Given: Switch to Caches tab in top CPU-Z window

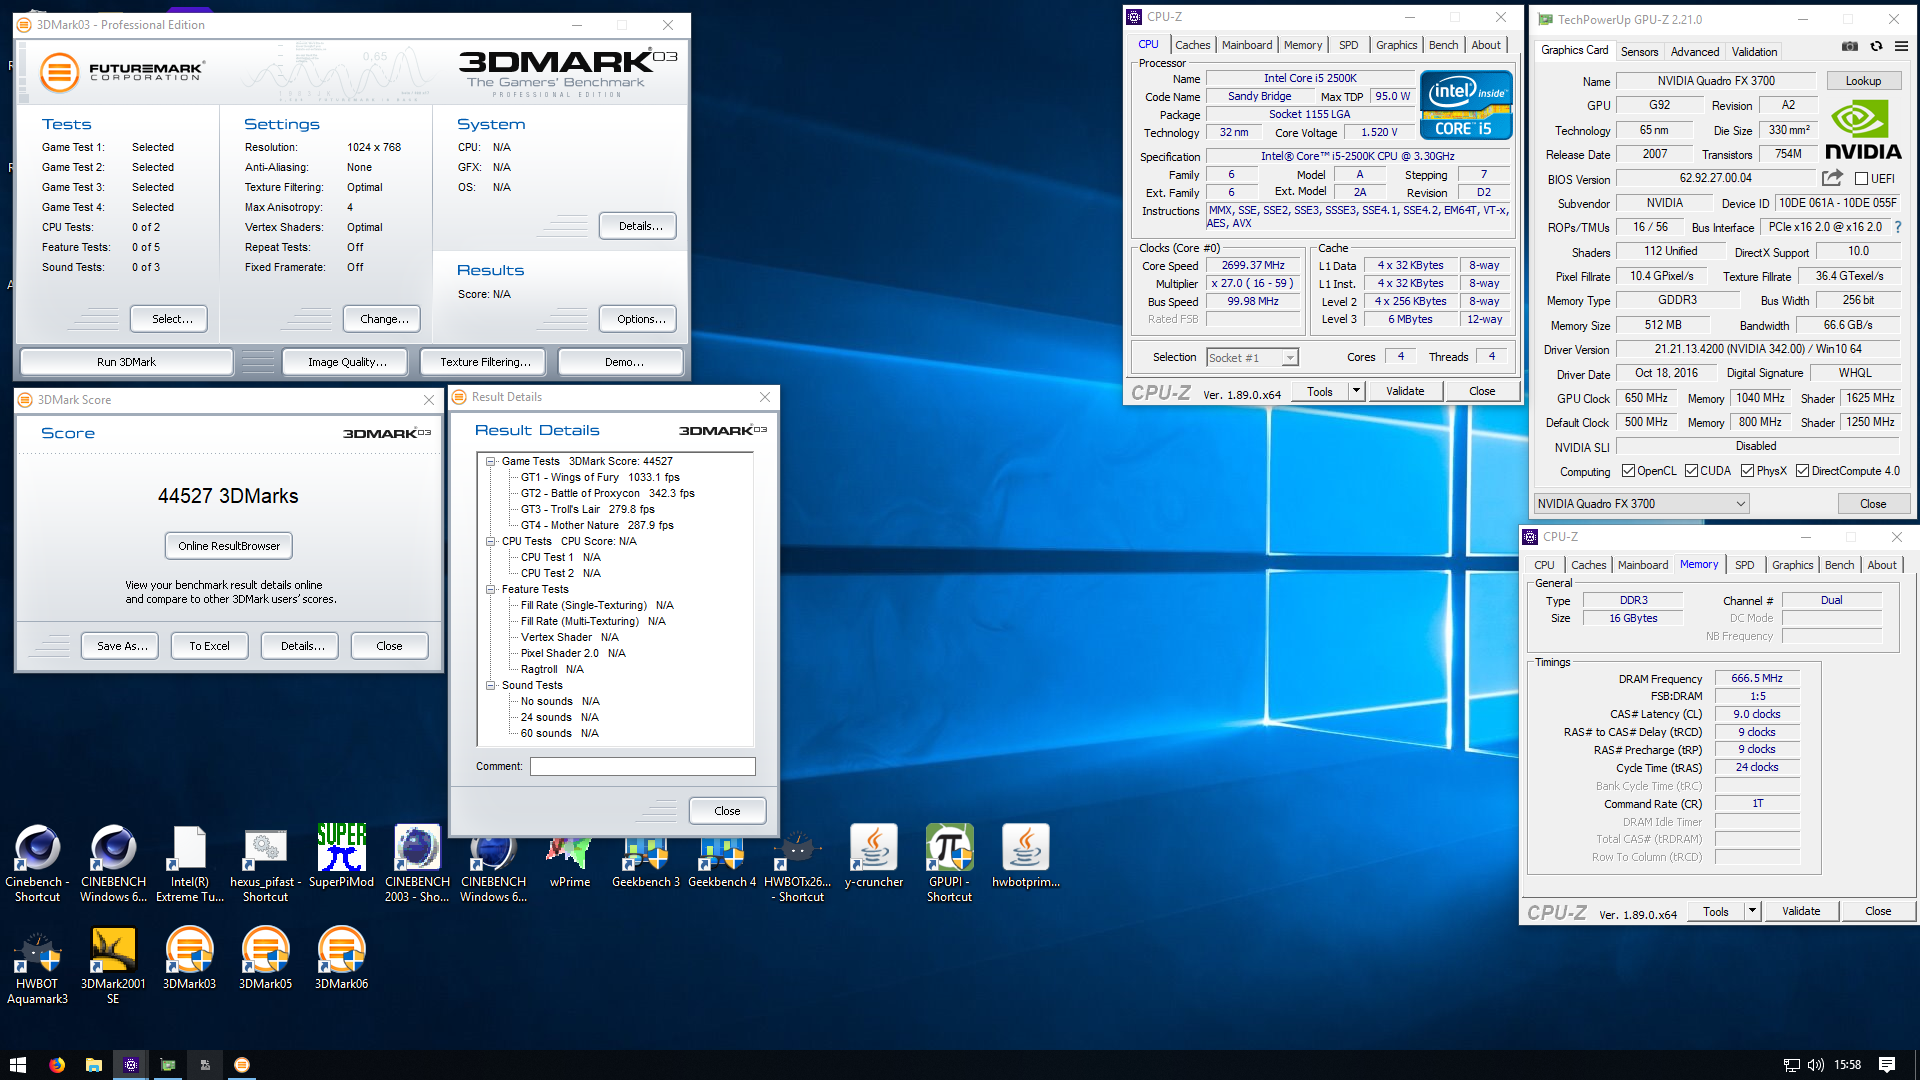Looking at the screenshot, I should pos(1192,45).
